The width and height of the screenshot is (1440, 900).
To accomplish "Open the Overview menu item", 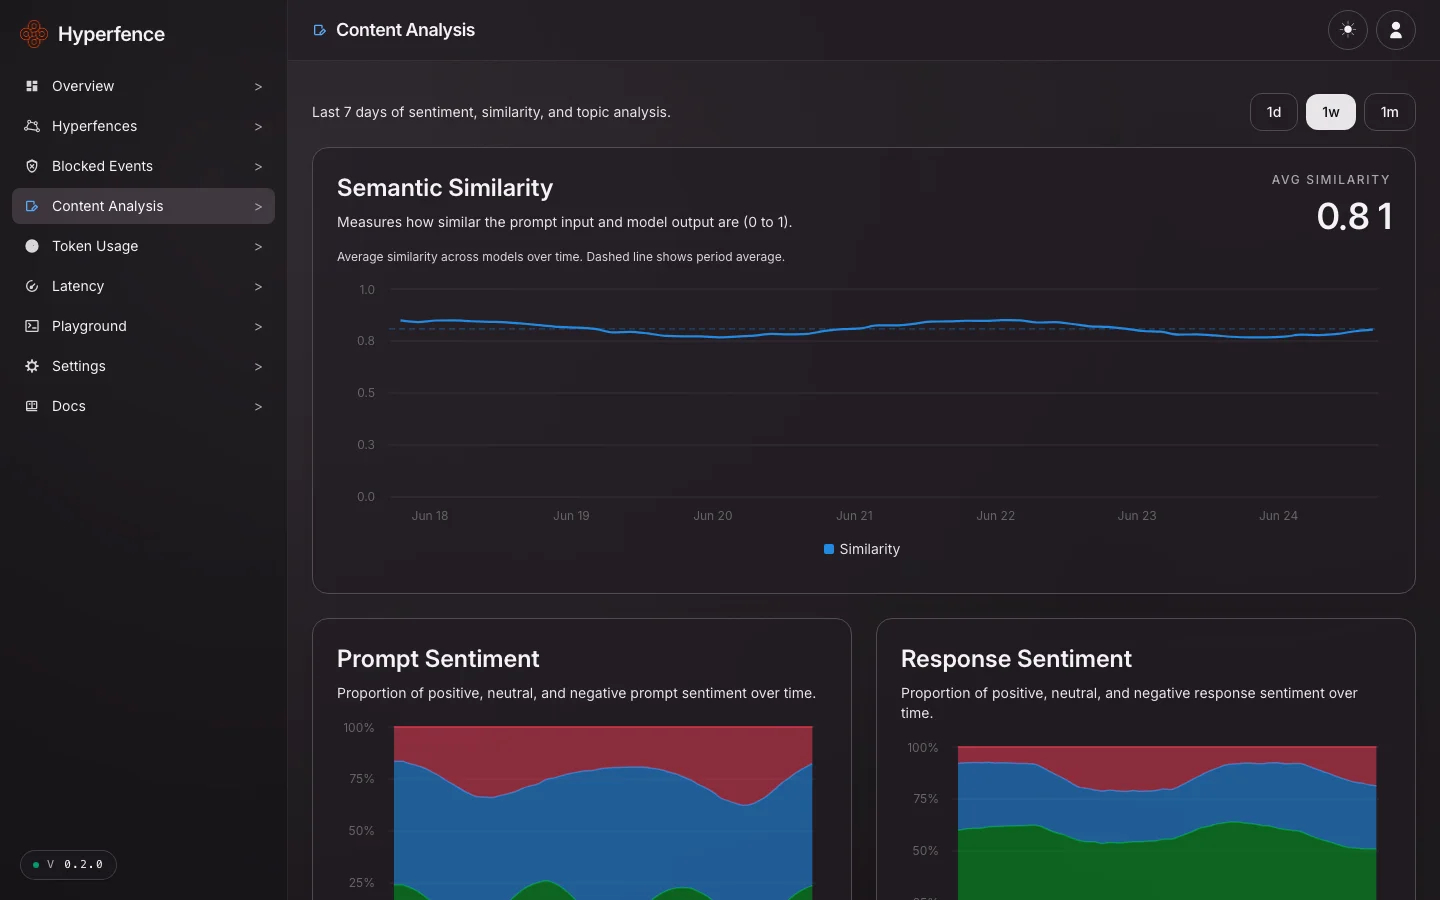I will tap(143, 86).
